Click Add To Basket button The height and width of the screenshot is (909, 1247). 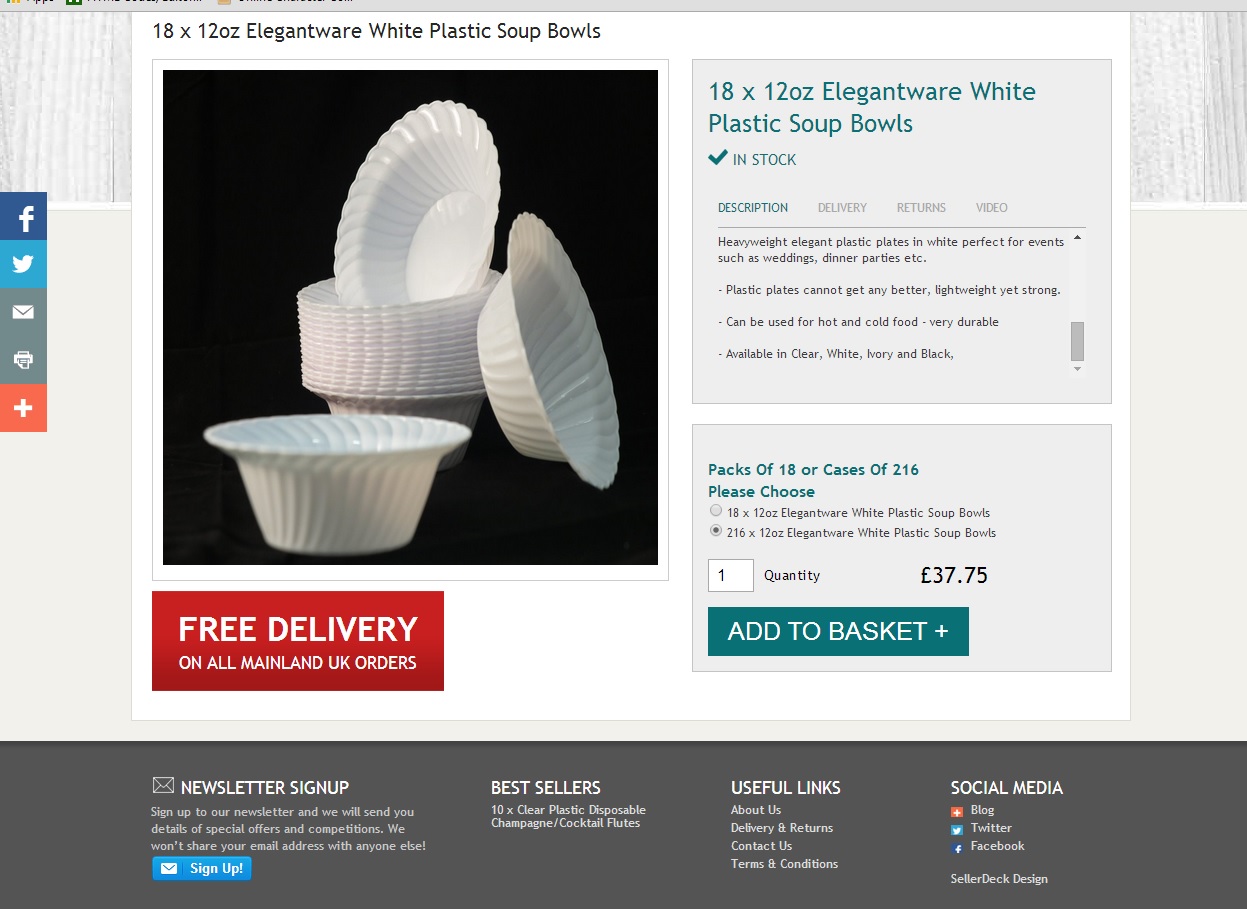tap(838, 631)
